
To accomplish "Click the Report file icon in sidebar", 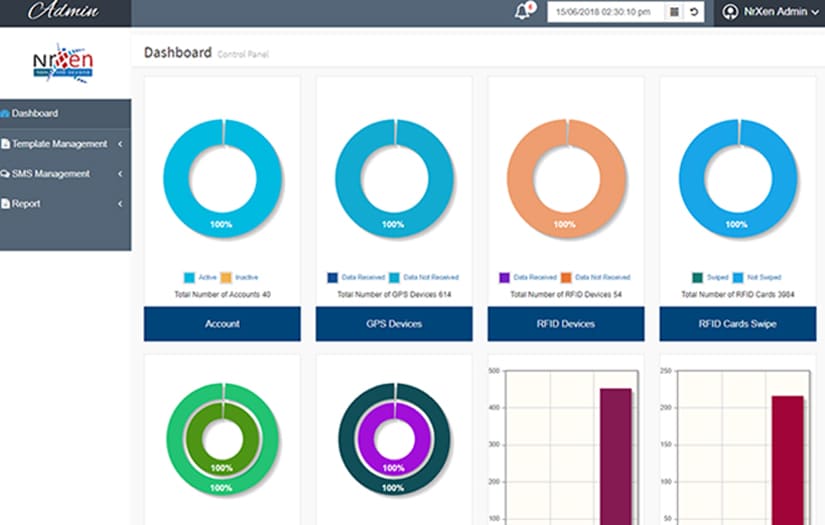I will click(5, 204).
